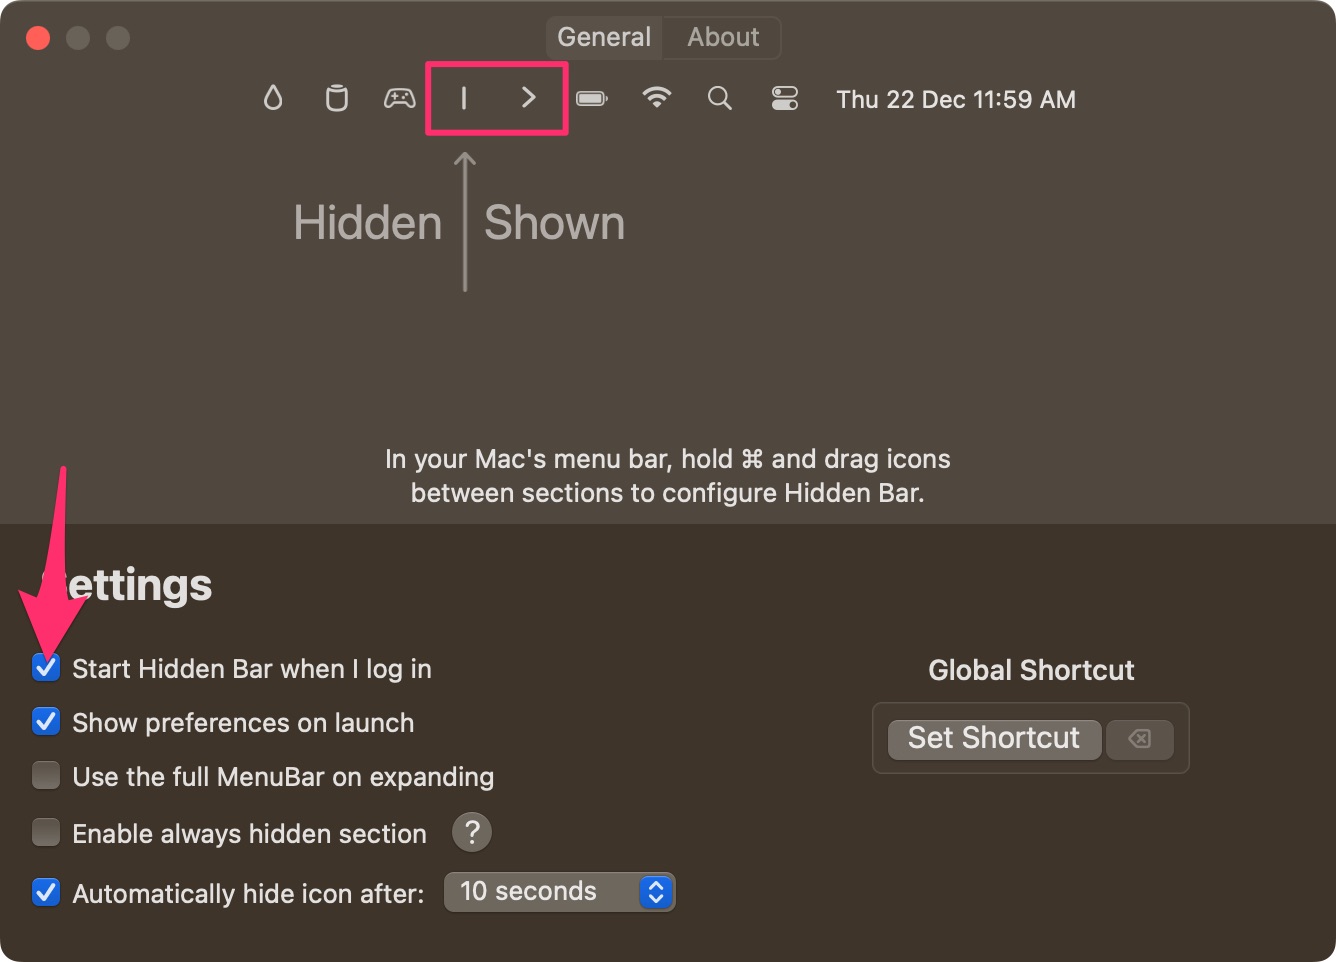This screenshot has width=1336, height=962.
Task: Enable Use the full MenuBar on expanding
Action: click(46, 775)
